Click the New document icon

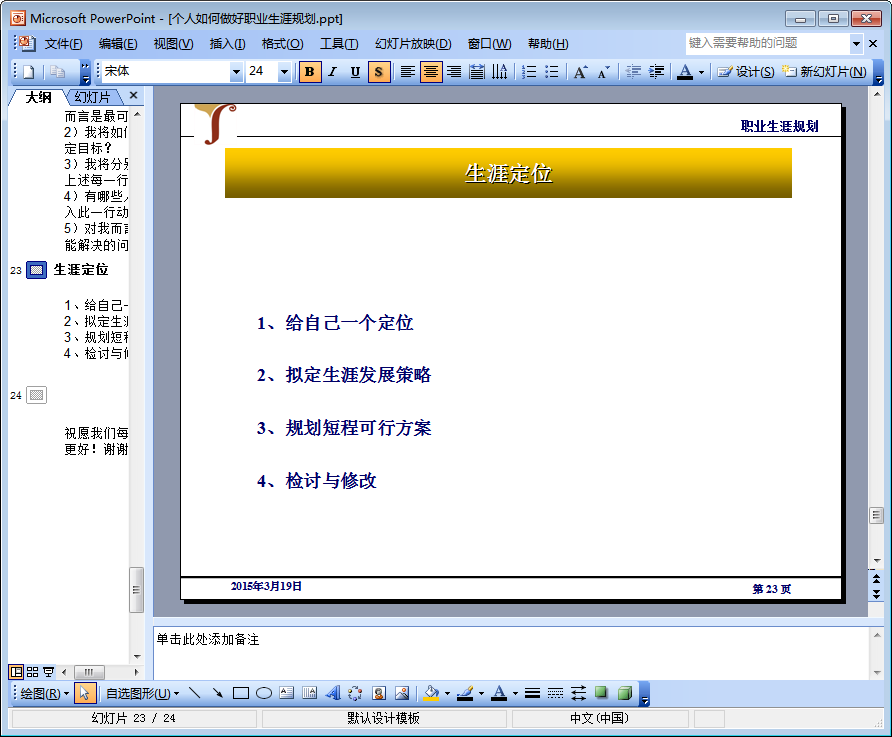28,72
